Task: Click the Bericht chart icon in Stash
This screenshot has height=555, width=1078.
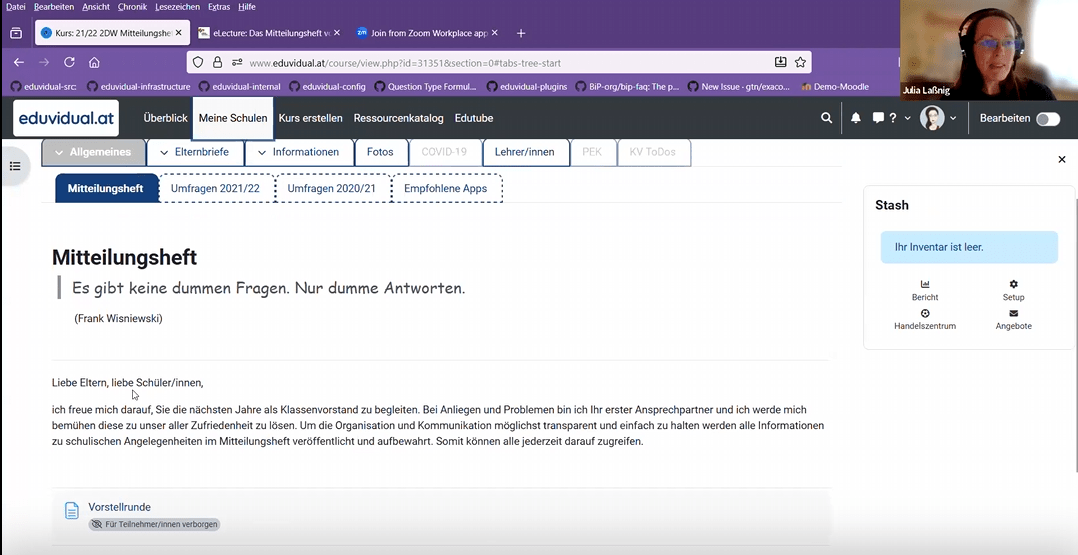Action: [925, 285]
